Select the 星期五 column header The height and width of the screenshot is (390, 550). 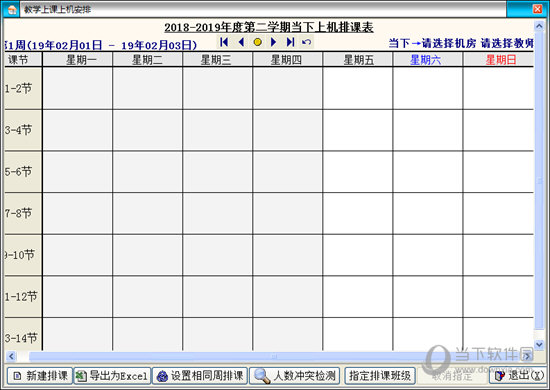point(358,60)
